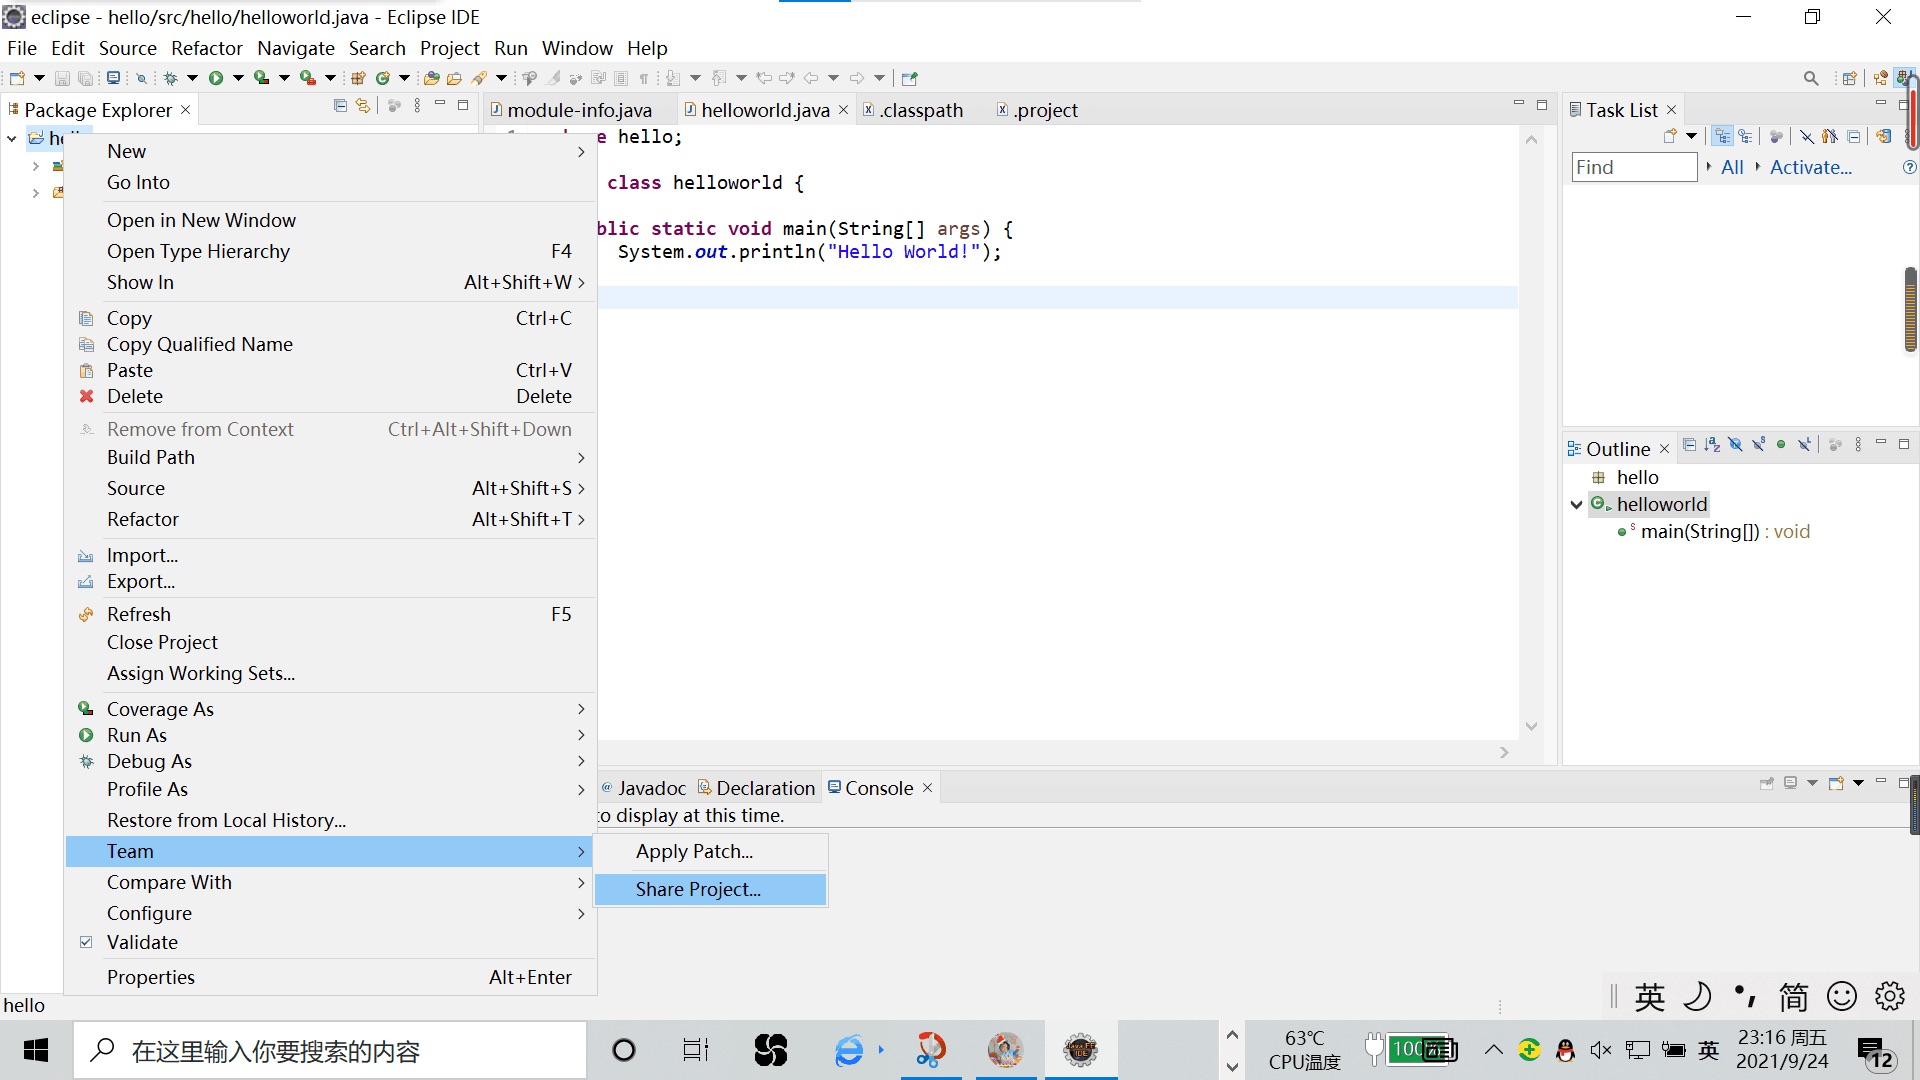Click the Find field in Task List

[1634, 168]
